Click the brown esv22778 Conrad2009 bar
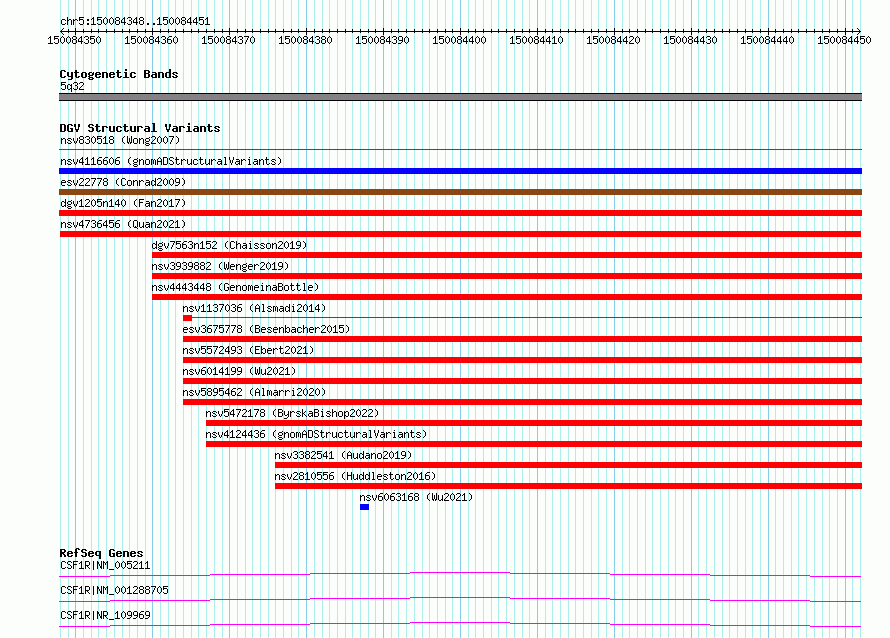890x638 pixels. tap(460, 192)
